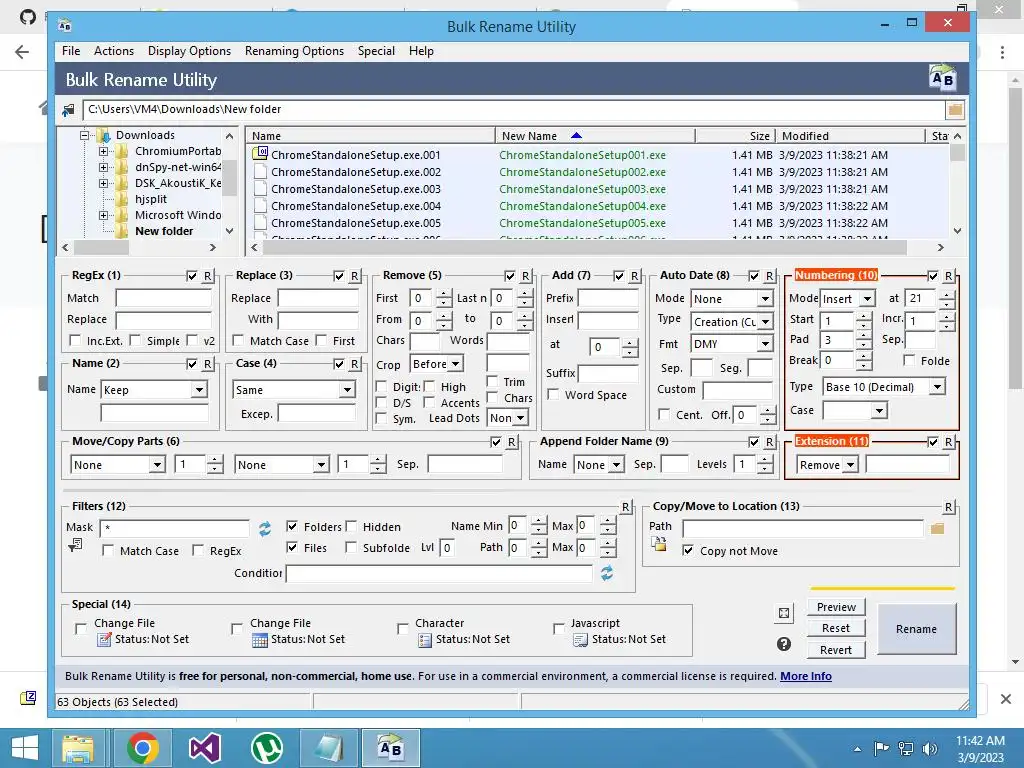
Task: Click the folder browse icon beside path bar
Action: coord(955,110)
